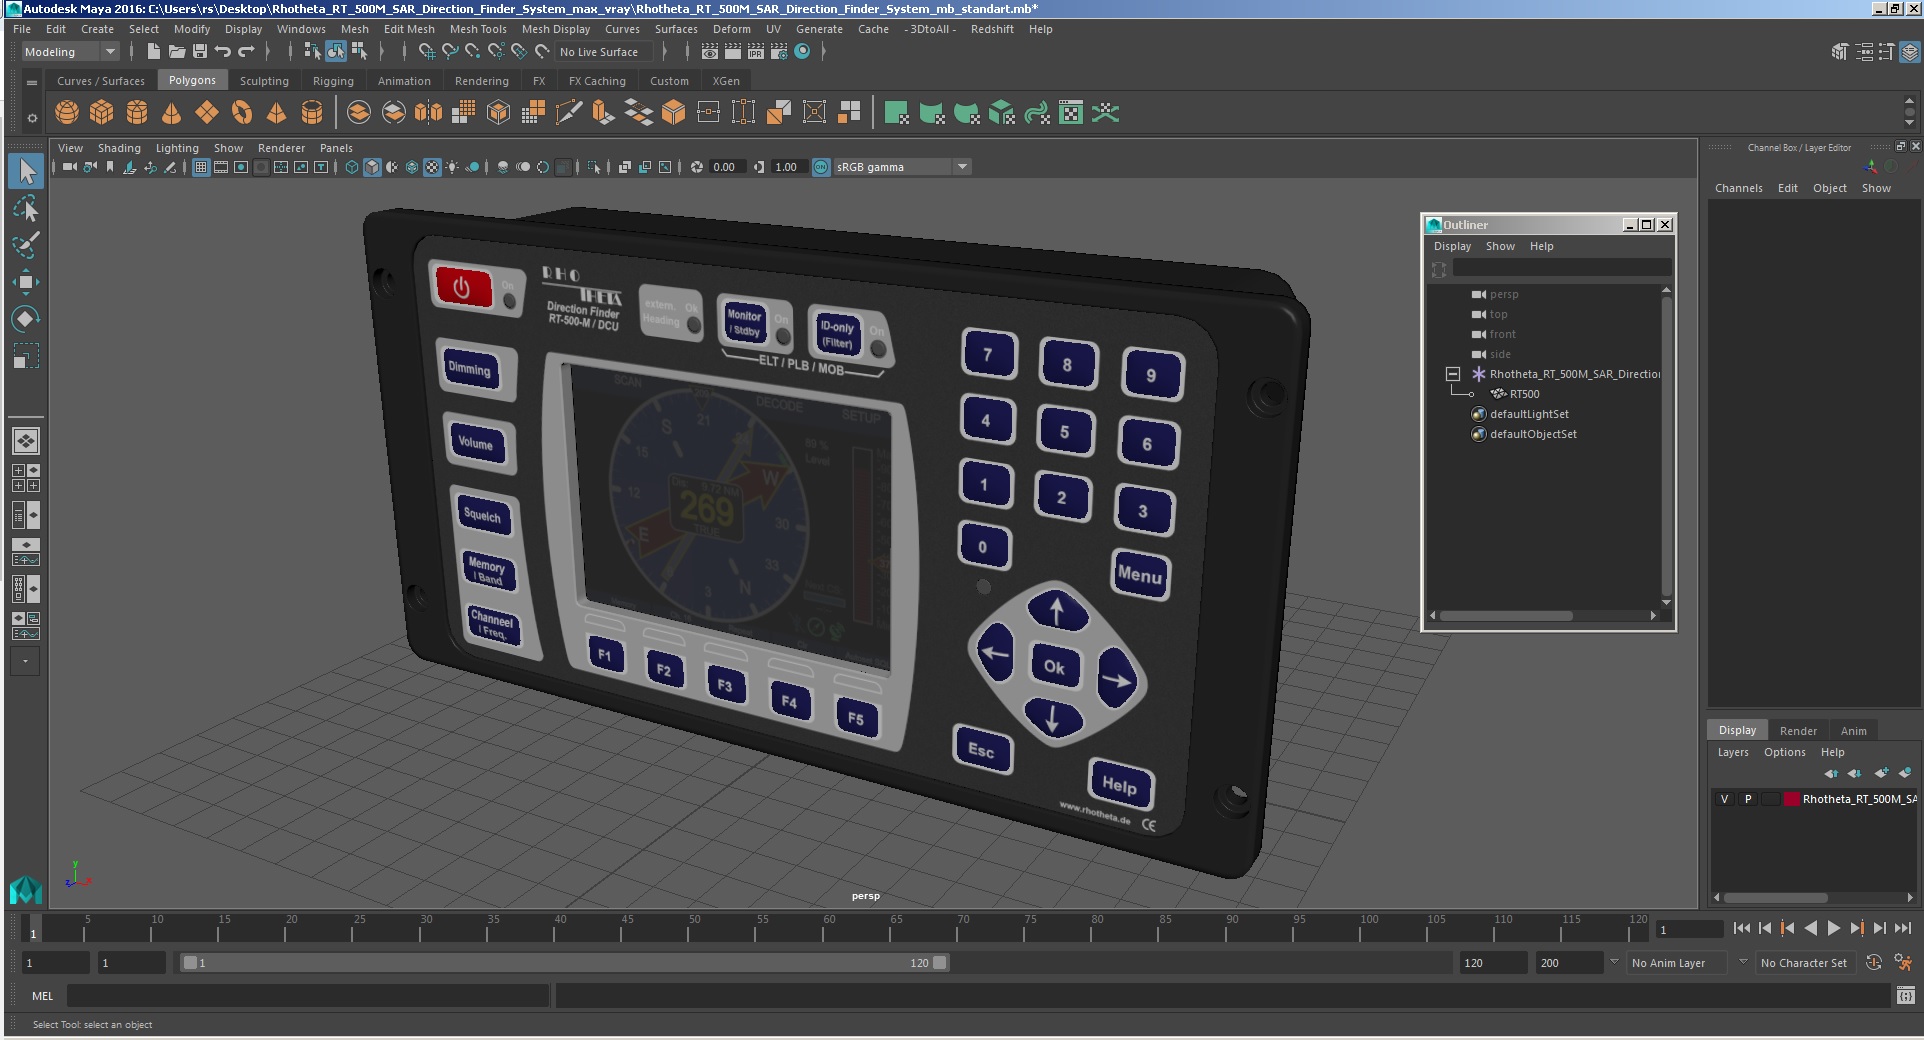This screenshot has height=1040, width=1924.
Task: Switch to four-view layout icon
Action: pos(26,478)
